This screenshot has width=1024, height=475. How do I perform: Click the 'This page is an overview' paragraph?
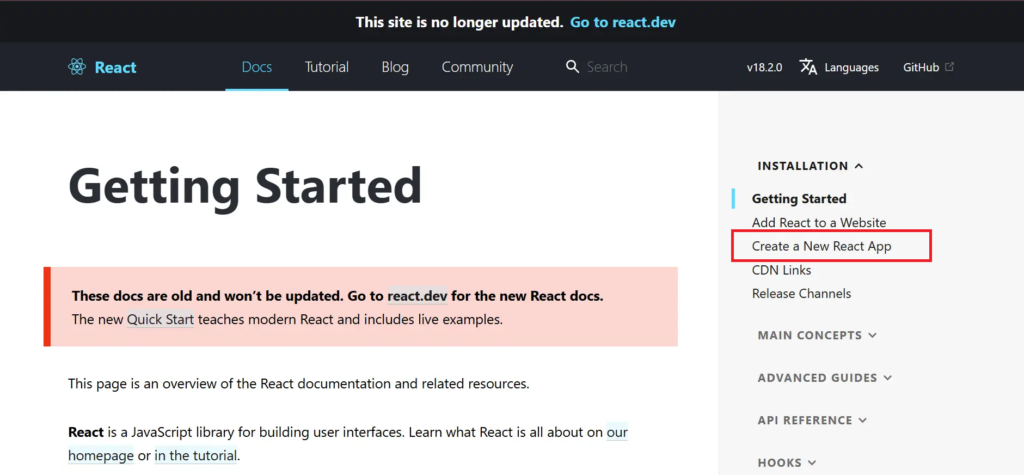(298, 384)
